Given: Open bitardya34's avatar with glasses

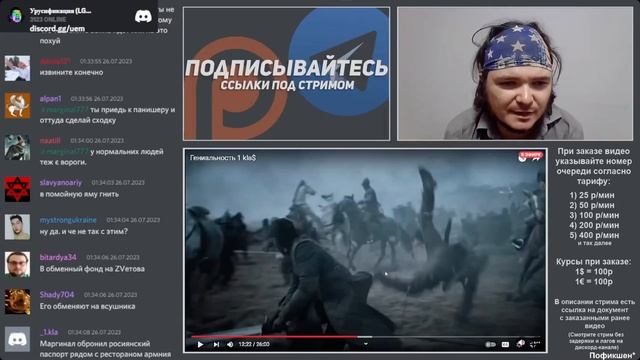Looking at the screenshot, I should [x=17, y=264].
